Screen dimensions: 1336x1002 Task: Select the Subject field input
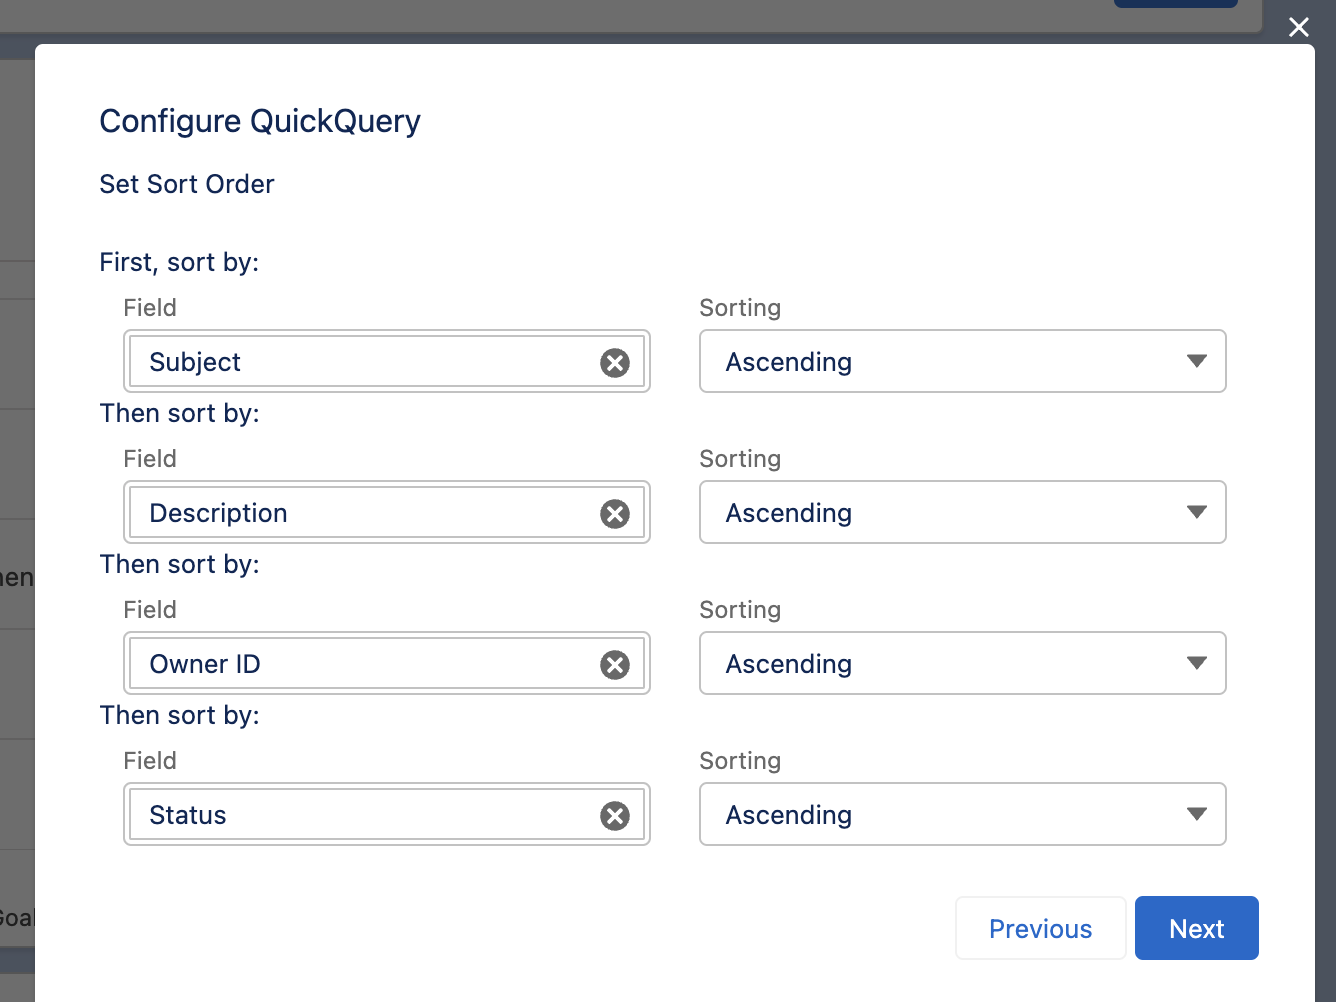[x=350, y=362]
